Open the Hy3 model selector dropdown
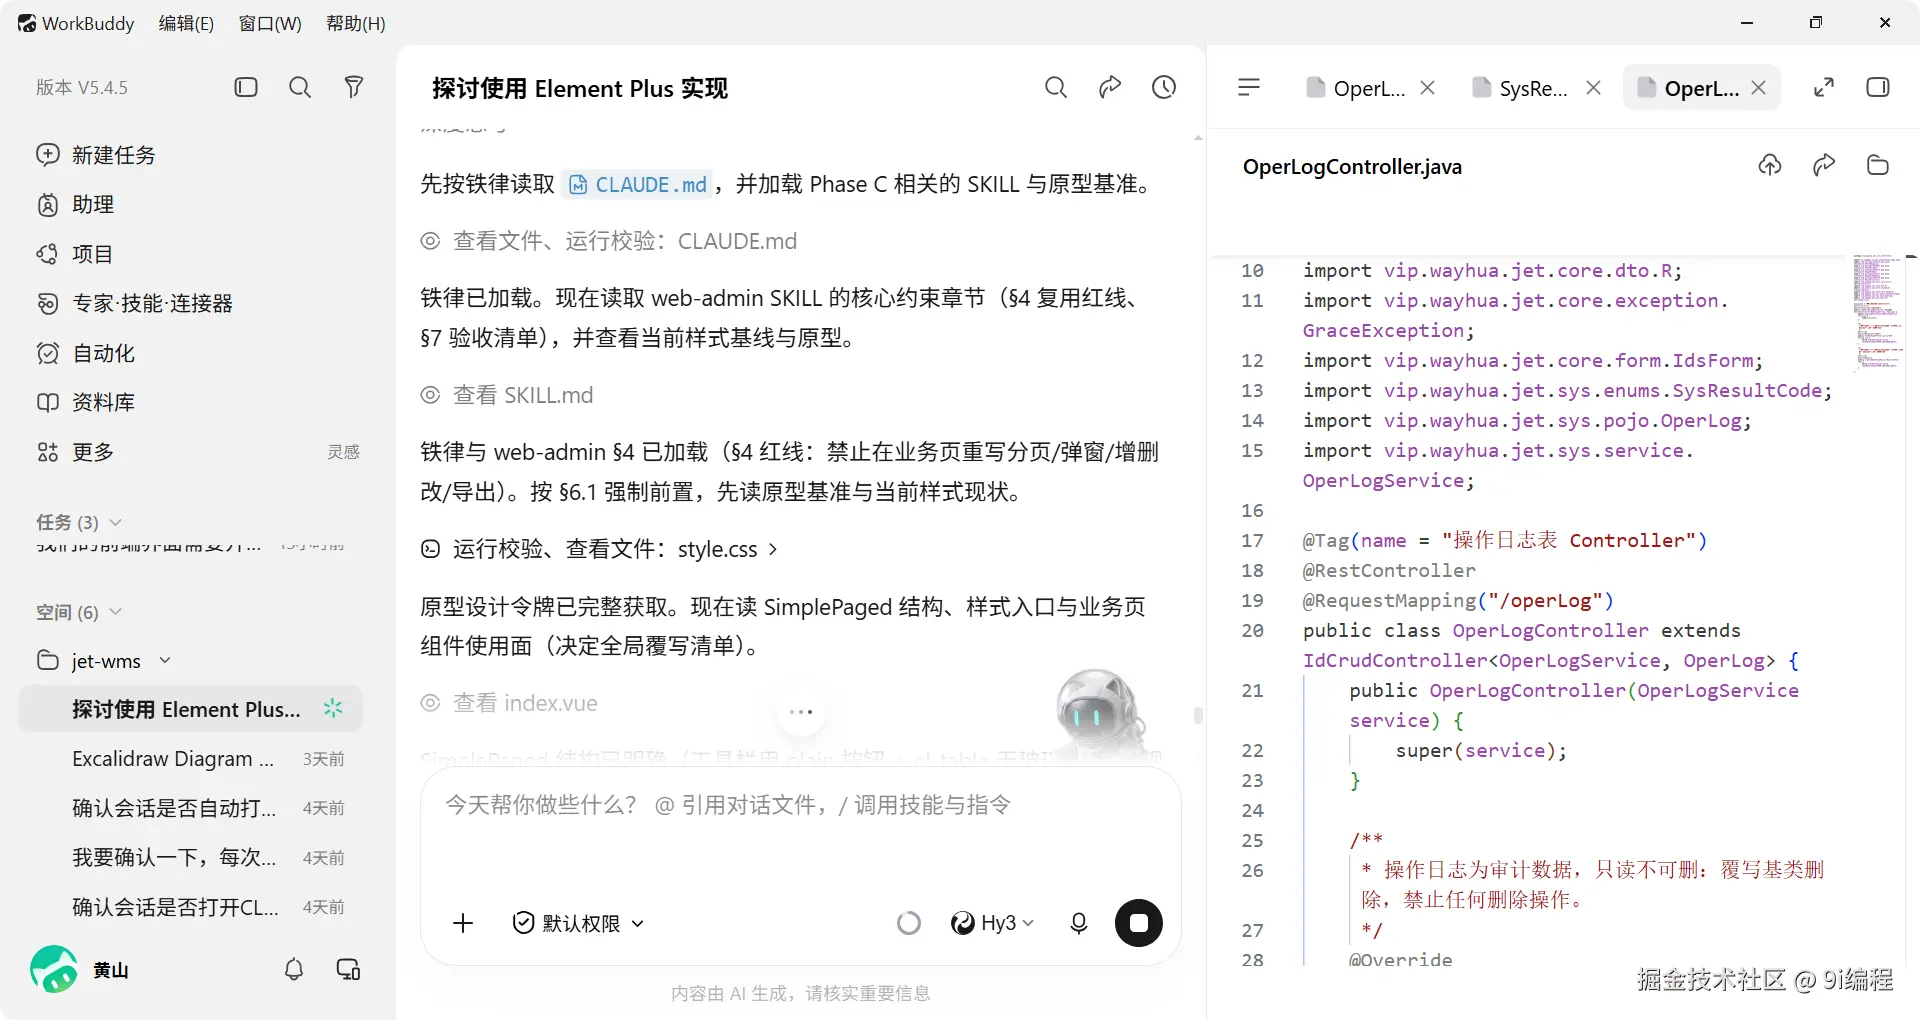Screen dimensions: 1920x1020 point(992,923)
